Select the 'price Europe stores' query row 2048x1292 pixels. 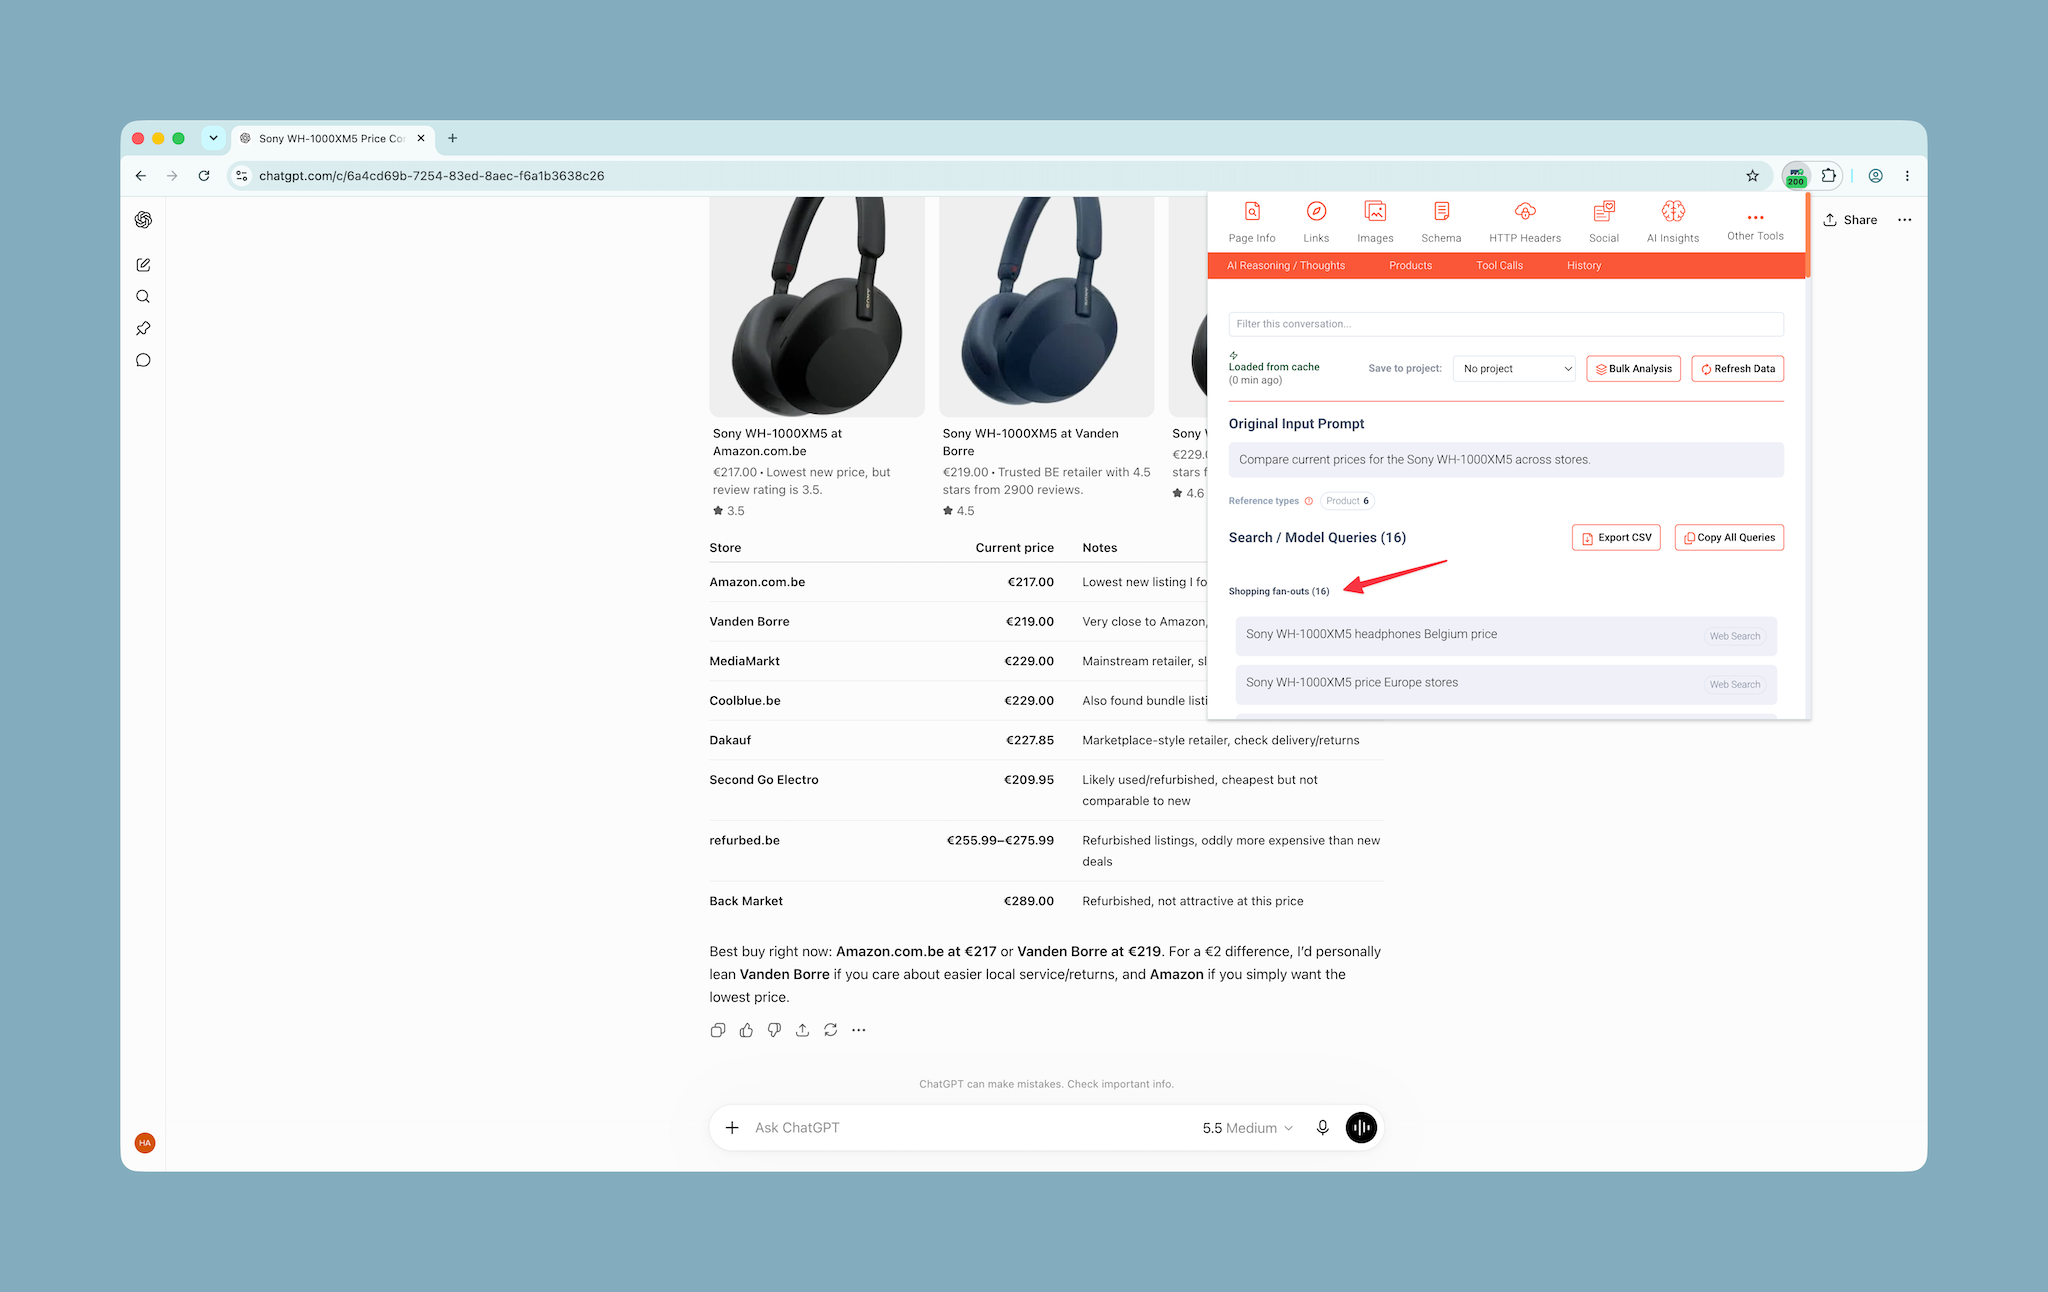coord(1506,684)
